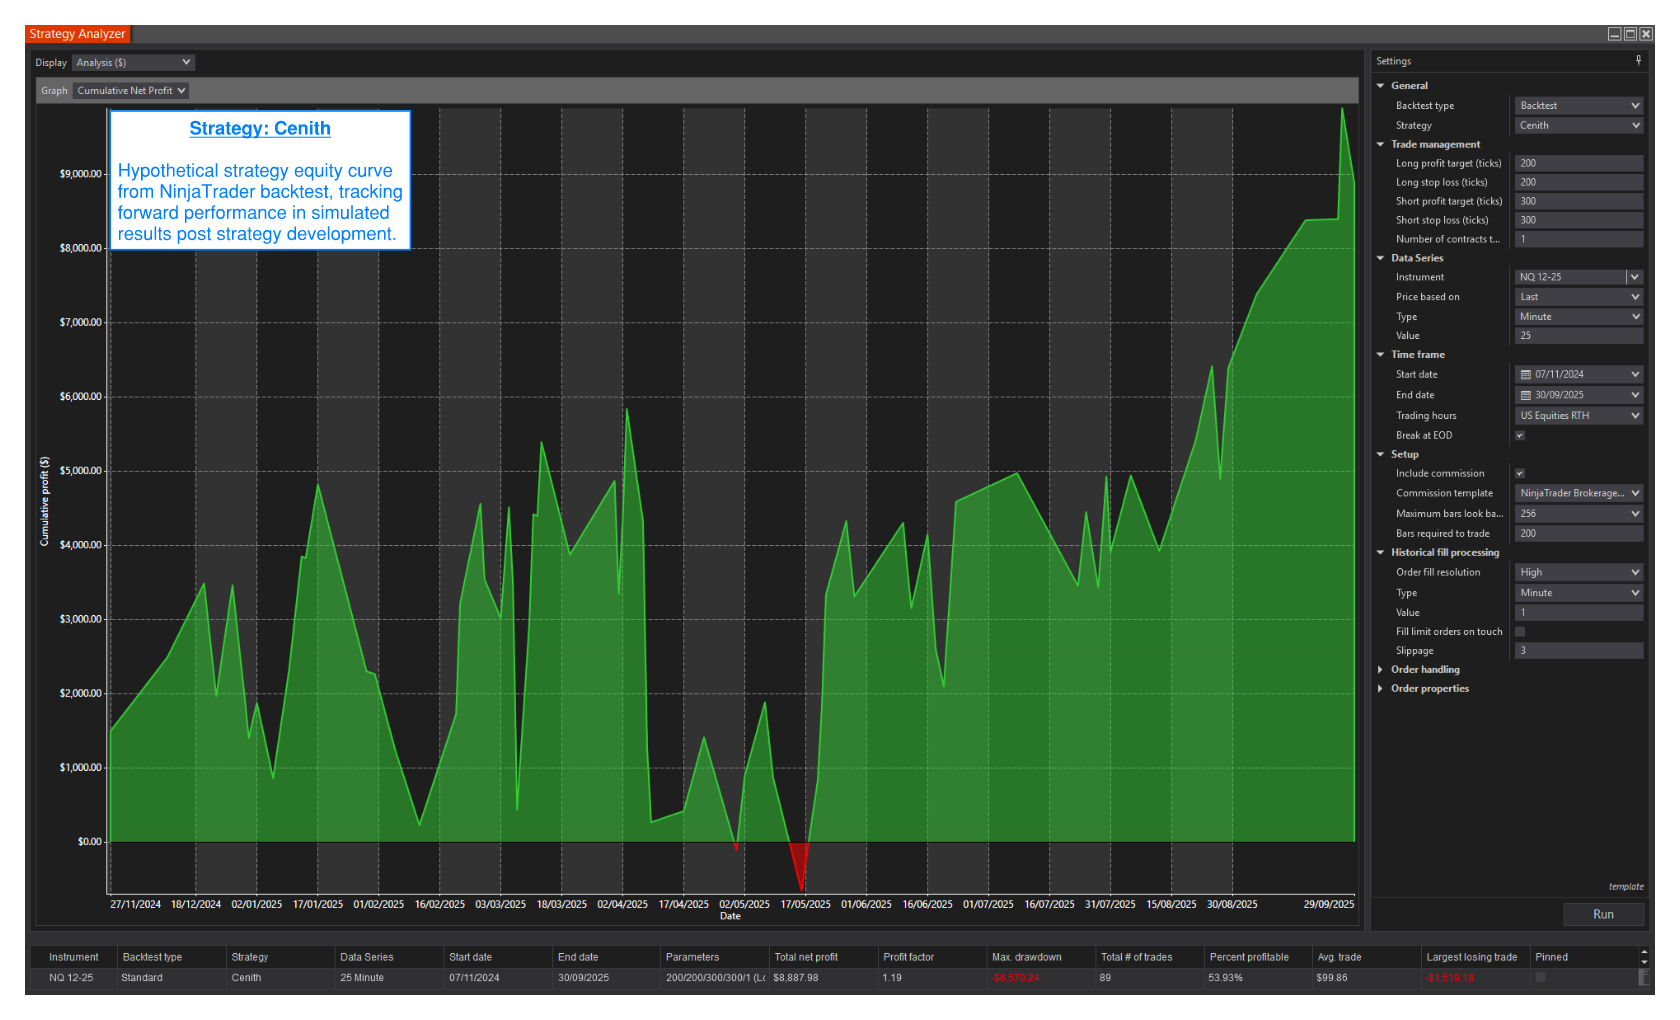This screenshot has width=1680, height=1020.
Task: Click the Settings panel pin icon
Action: [1638, 61]
